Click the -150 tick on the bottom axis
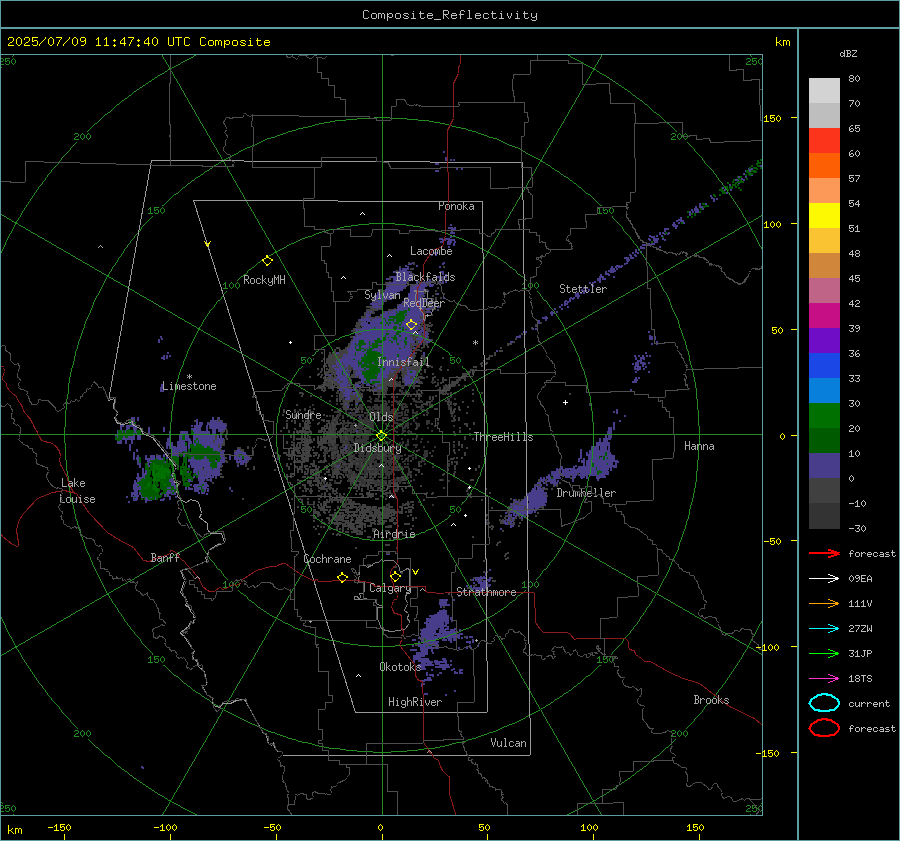900x841 pixels. tap(59, 827)
